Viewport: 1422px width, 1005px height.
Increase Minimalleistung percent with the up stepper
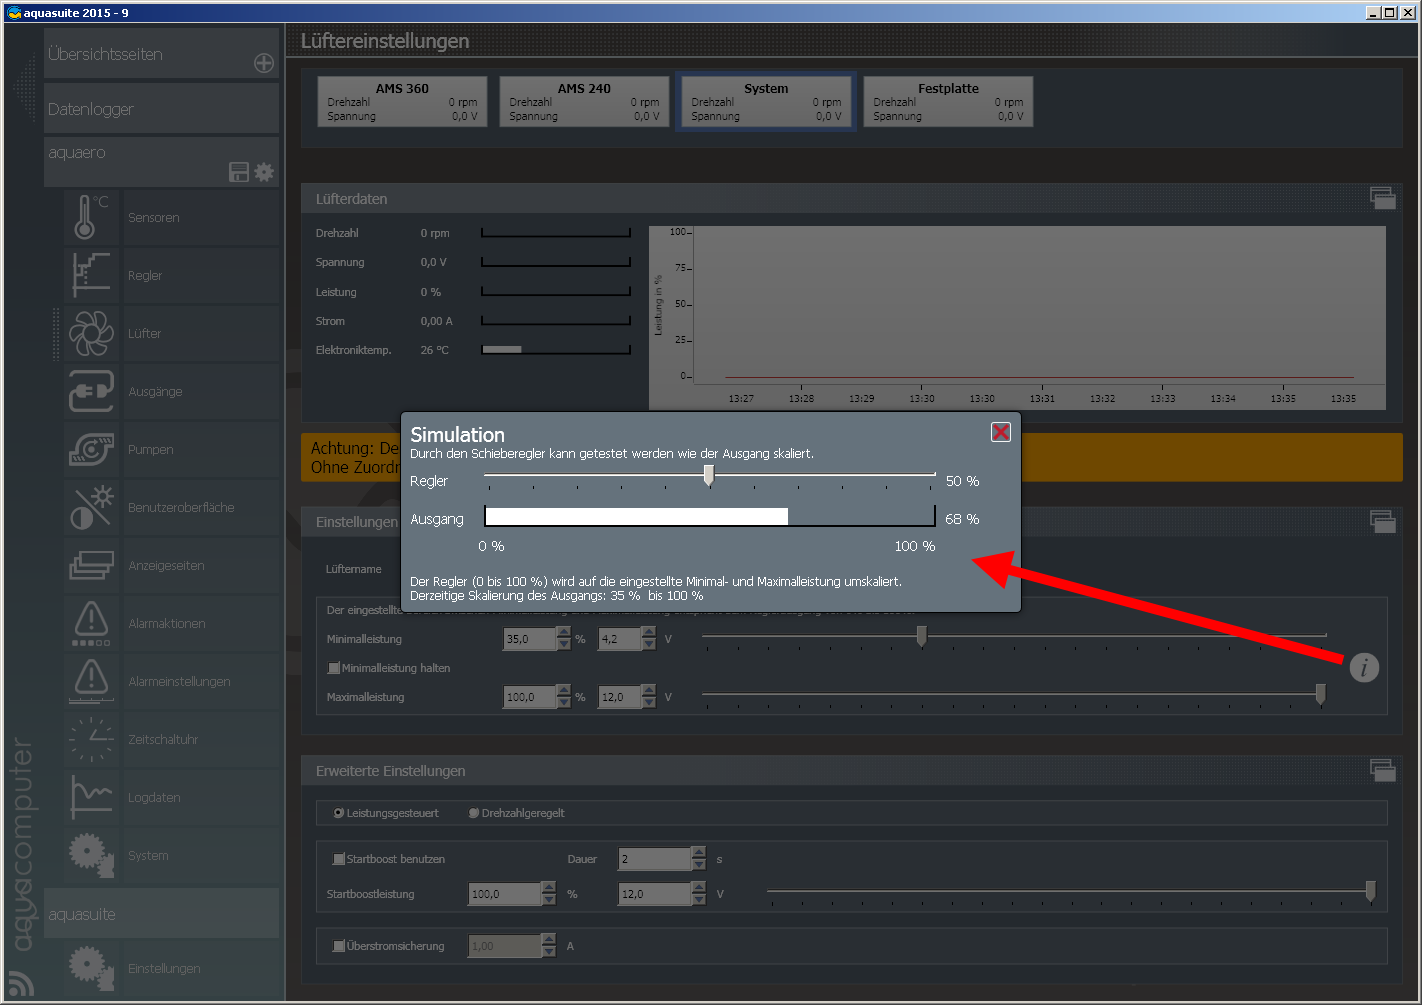point(564,632)
